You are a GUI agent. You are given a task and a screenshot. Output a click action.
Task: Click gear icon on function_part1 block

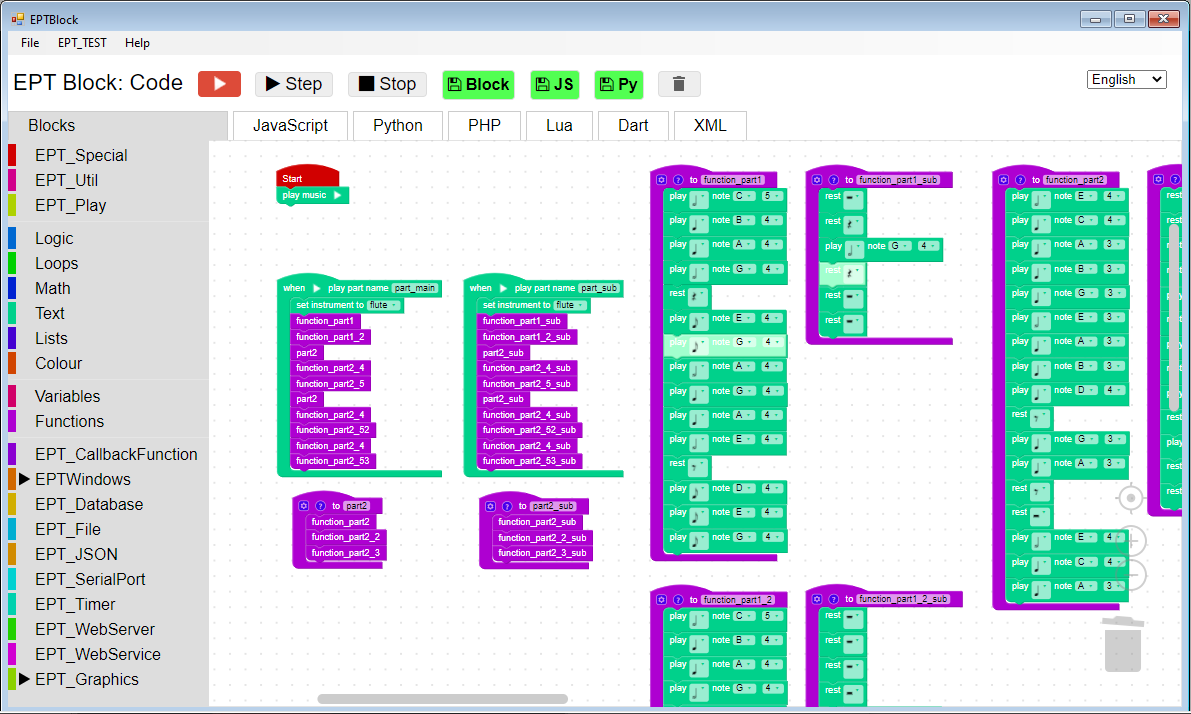tap(662, 180)
